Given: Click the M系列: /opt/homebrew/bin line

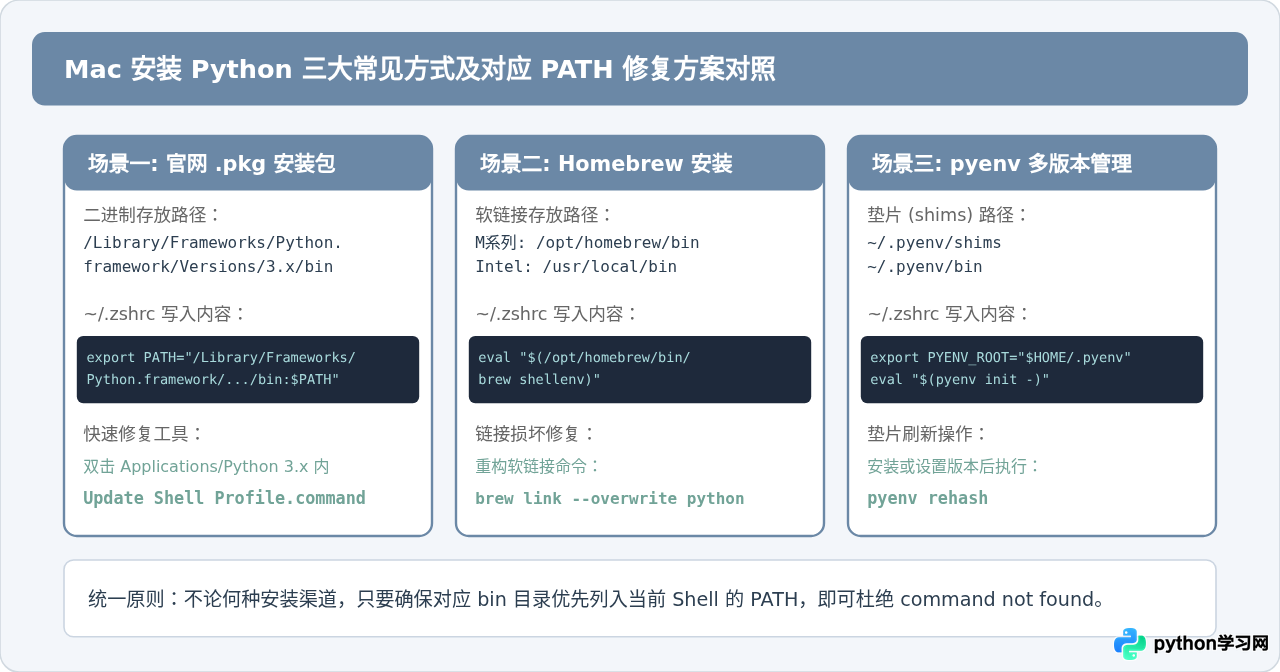Looking at the screenshot, I should pos(587,243).
